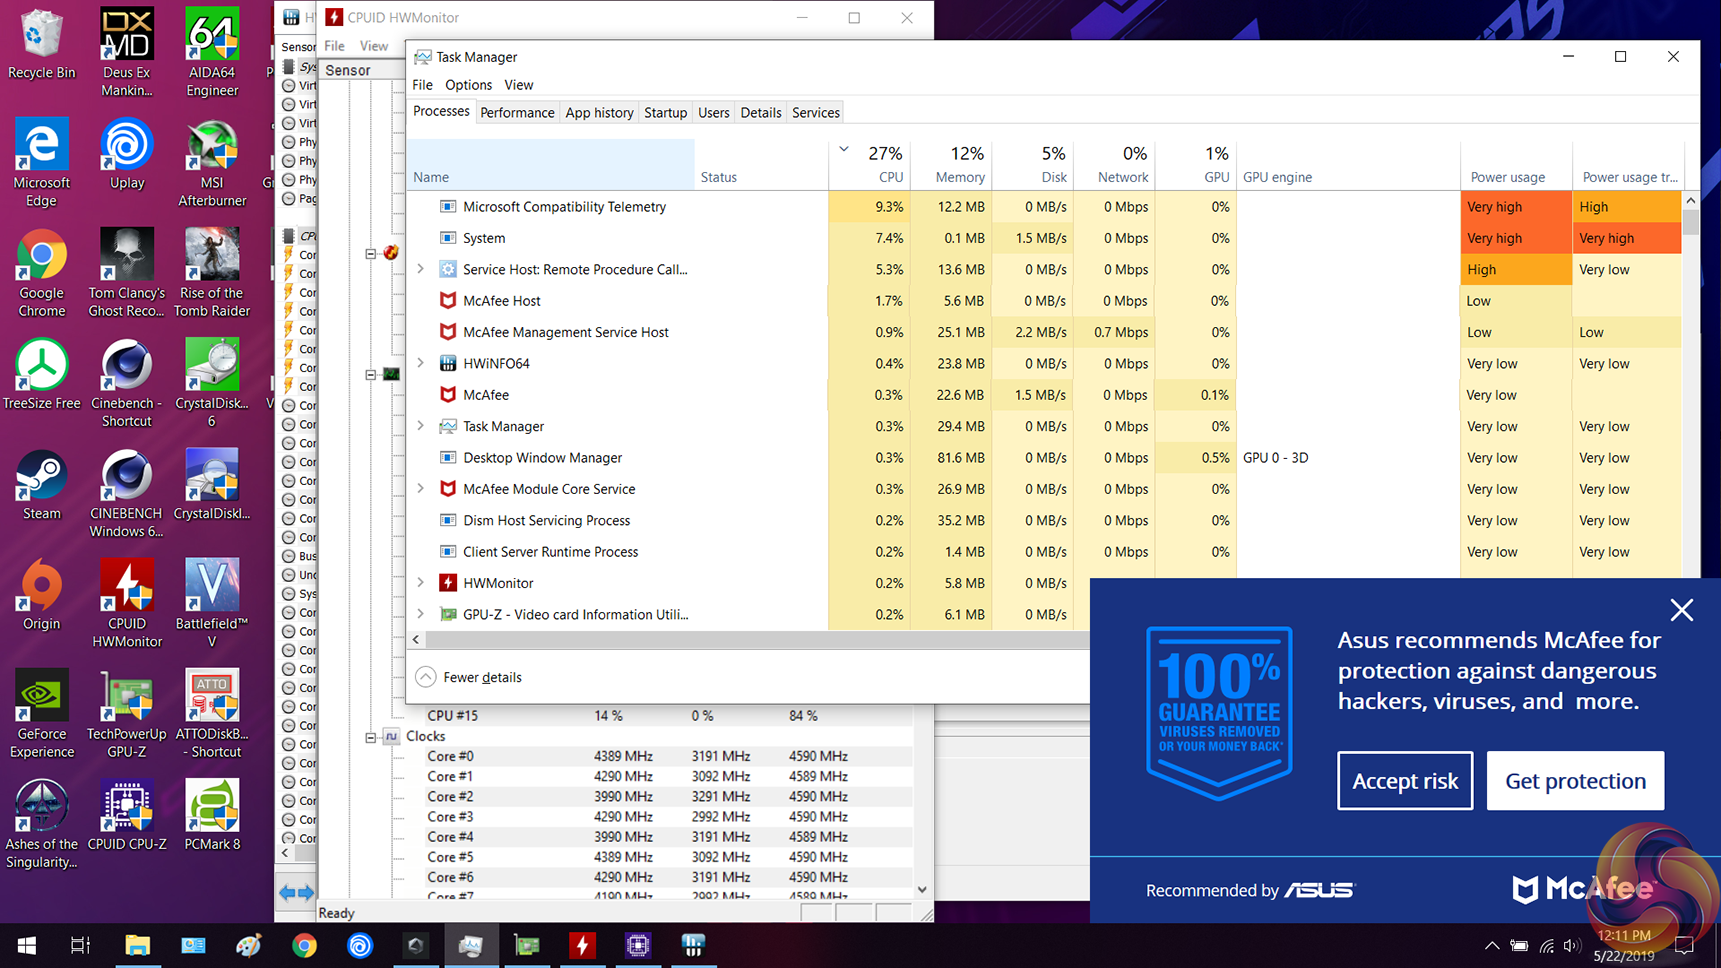Image resolution: width=1721 pixels, height=968 pixels.
Task: Open the Startup tab in Task Manager
Action: 665,113
